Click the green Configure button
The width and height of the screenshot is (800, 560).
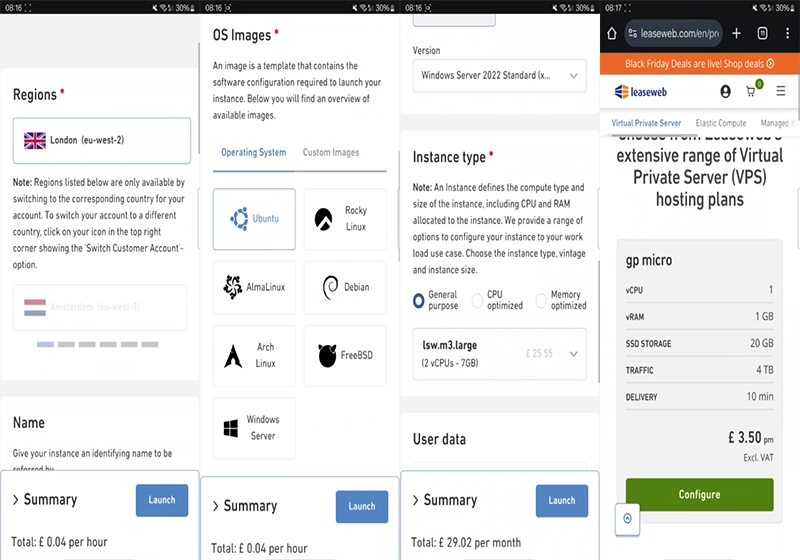(699, 494)
